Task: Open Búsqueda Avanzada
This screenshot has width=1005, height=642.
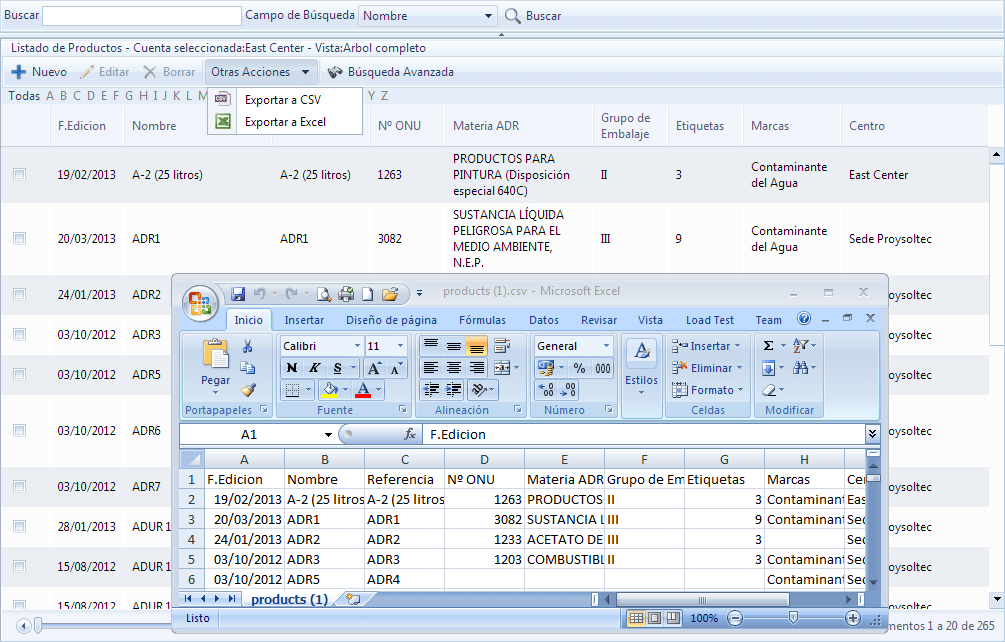Action: [390, 72]
